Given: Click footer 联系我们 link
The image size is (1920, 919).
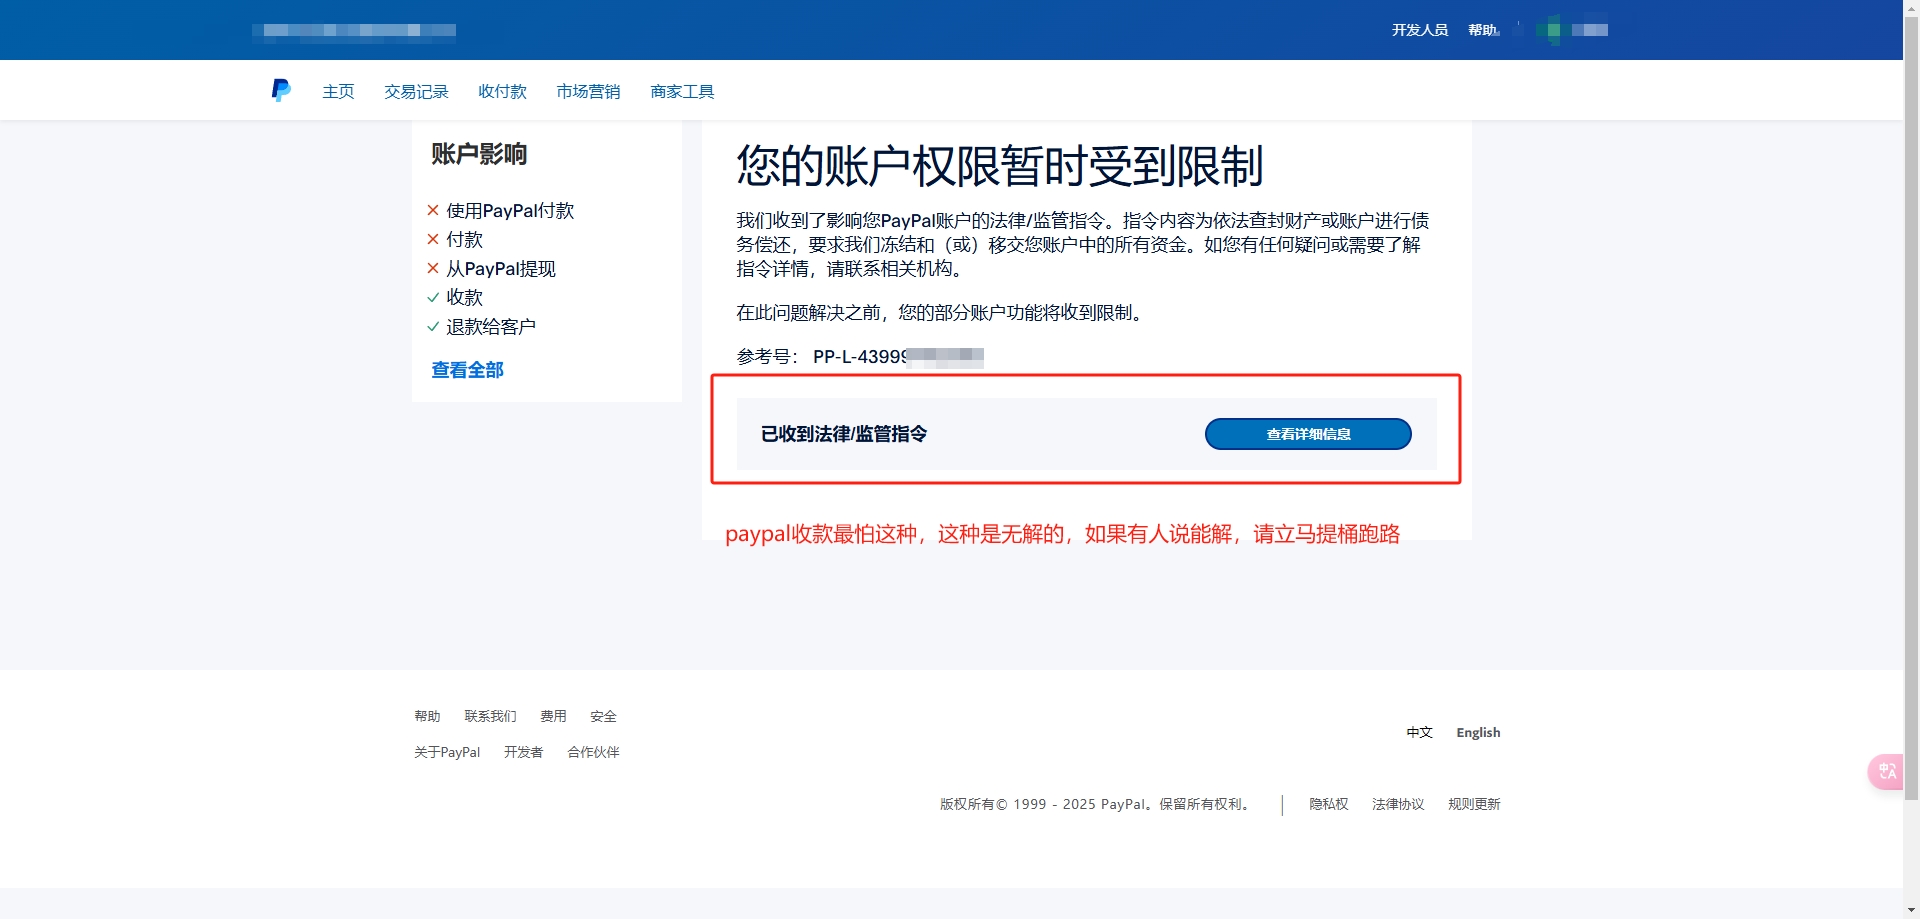Looking at the screenshot, I should [490, 716].
